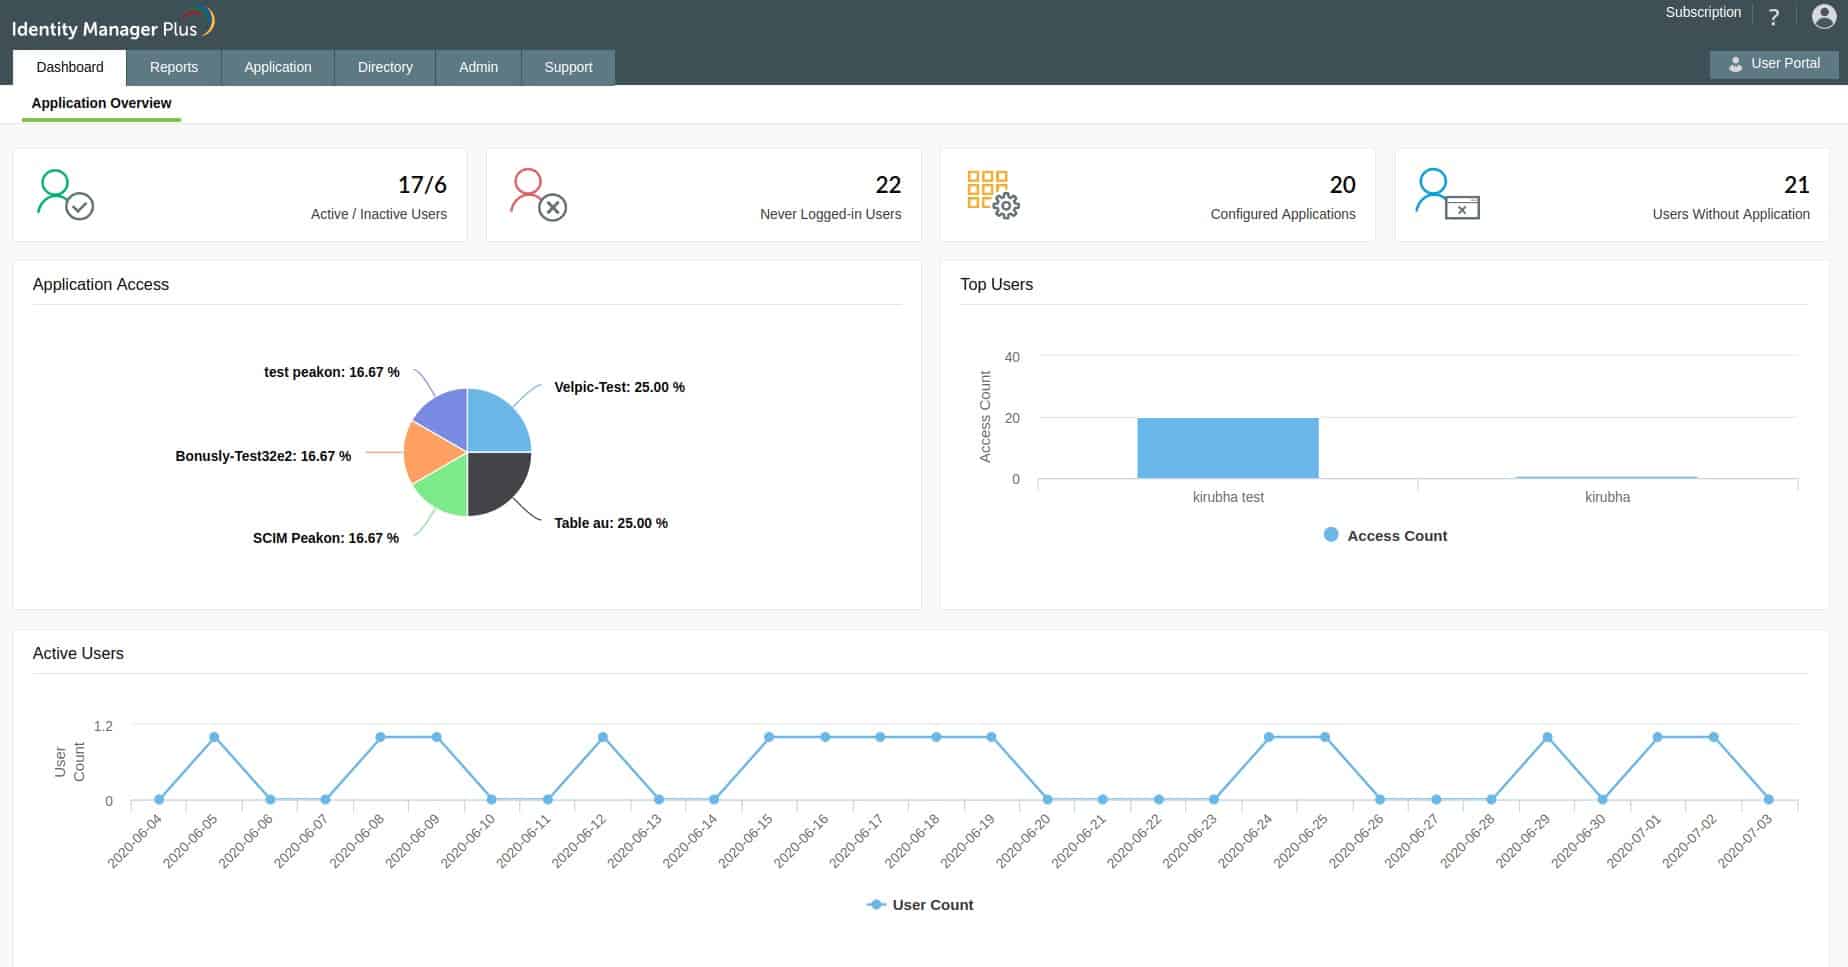
Task: Click the 2020-06-05 data point
Action: pyautogui.click(x=214, y=737)
